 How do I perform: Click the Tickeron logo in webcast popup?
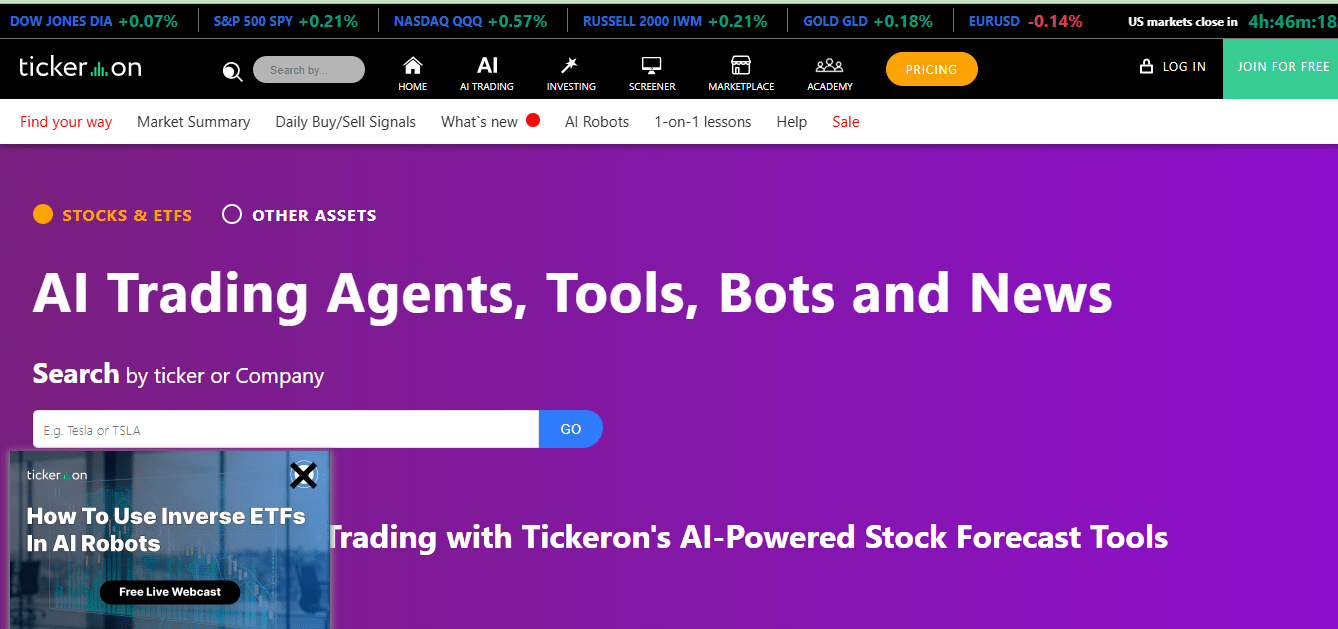[57, 475]
